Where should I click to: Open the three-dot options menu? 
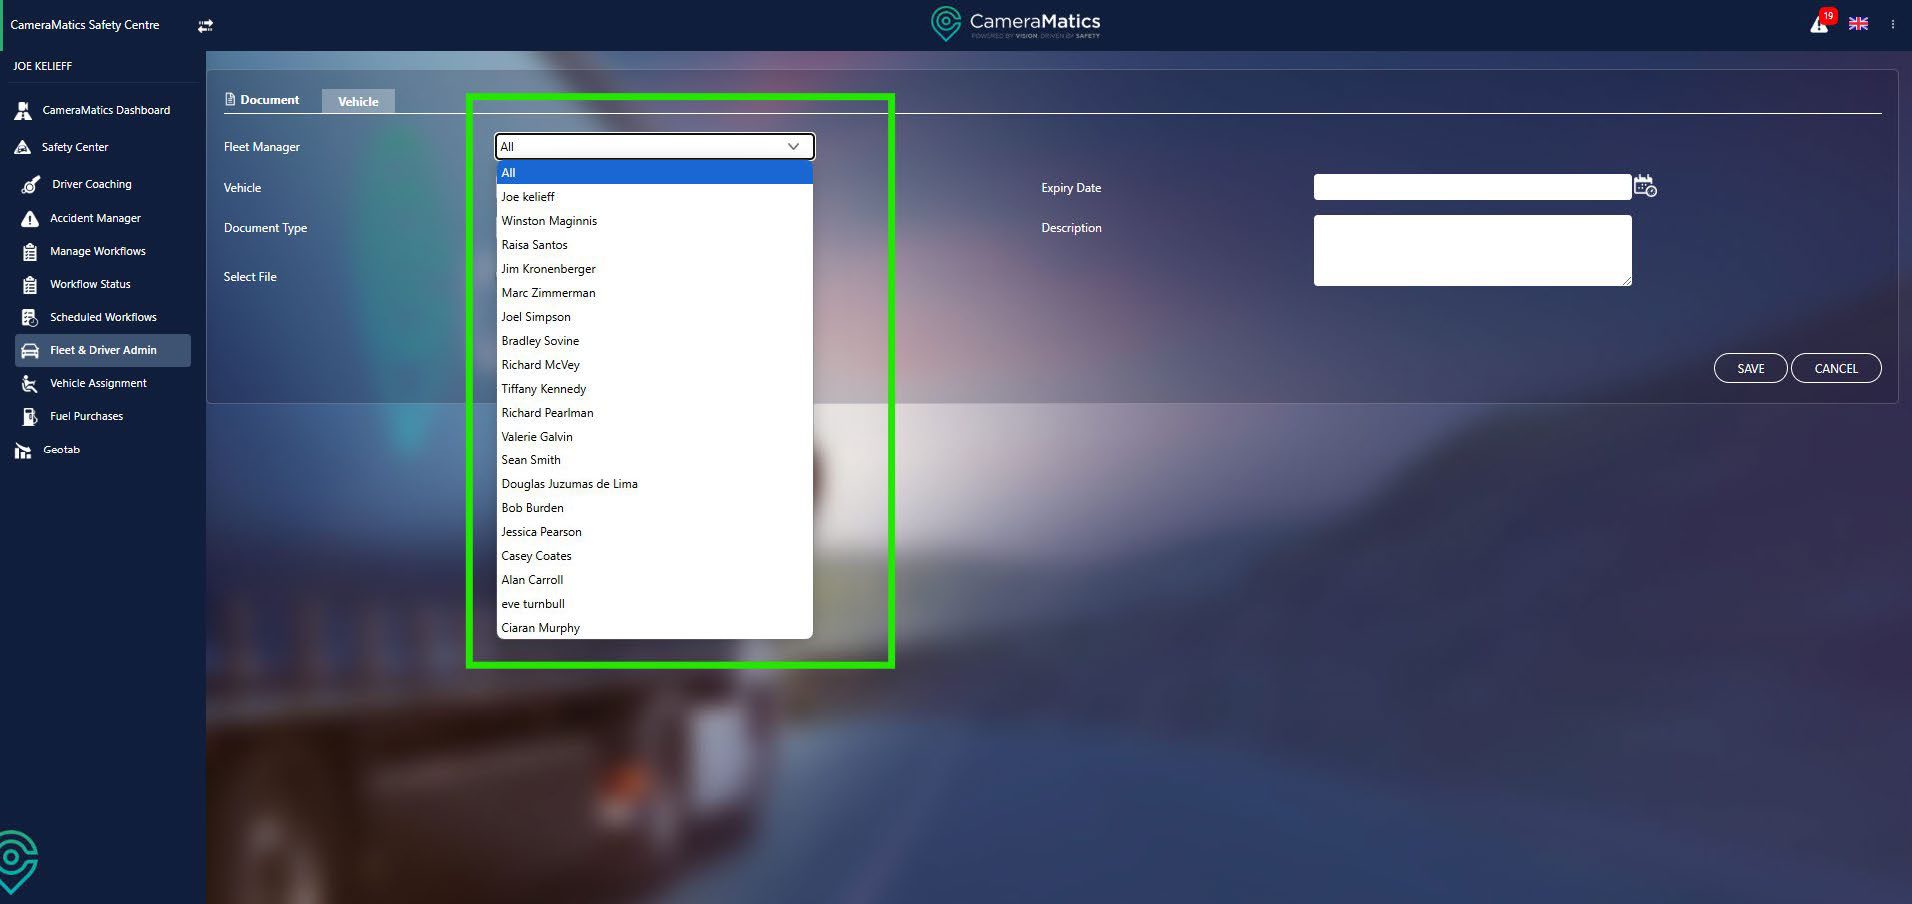click(x=1892, y=24)
